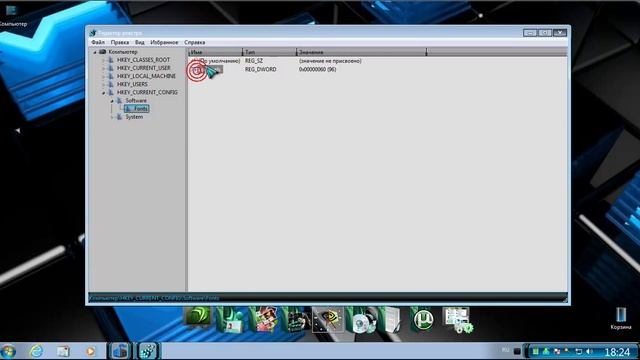Sort by the Значение column header
Screen dimensions: 640x360
click(361, 52)
